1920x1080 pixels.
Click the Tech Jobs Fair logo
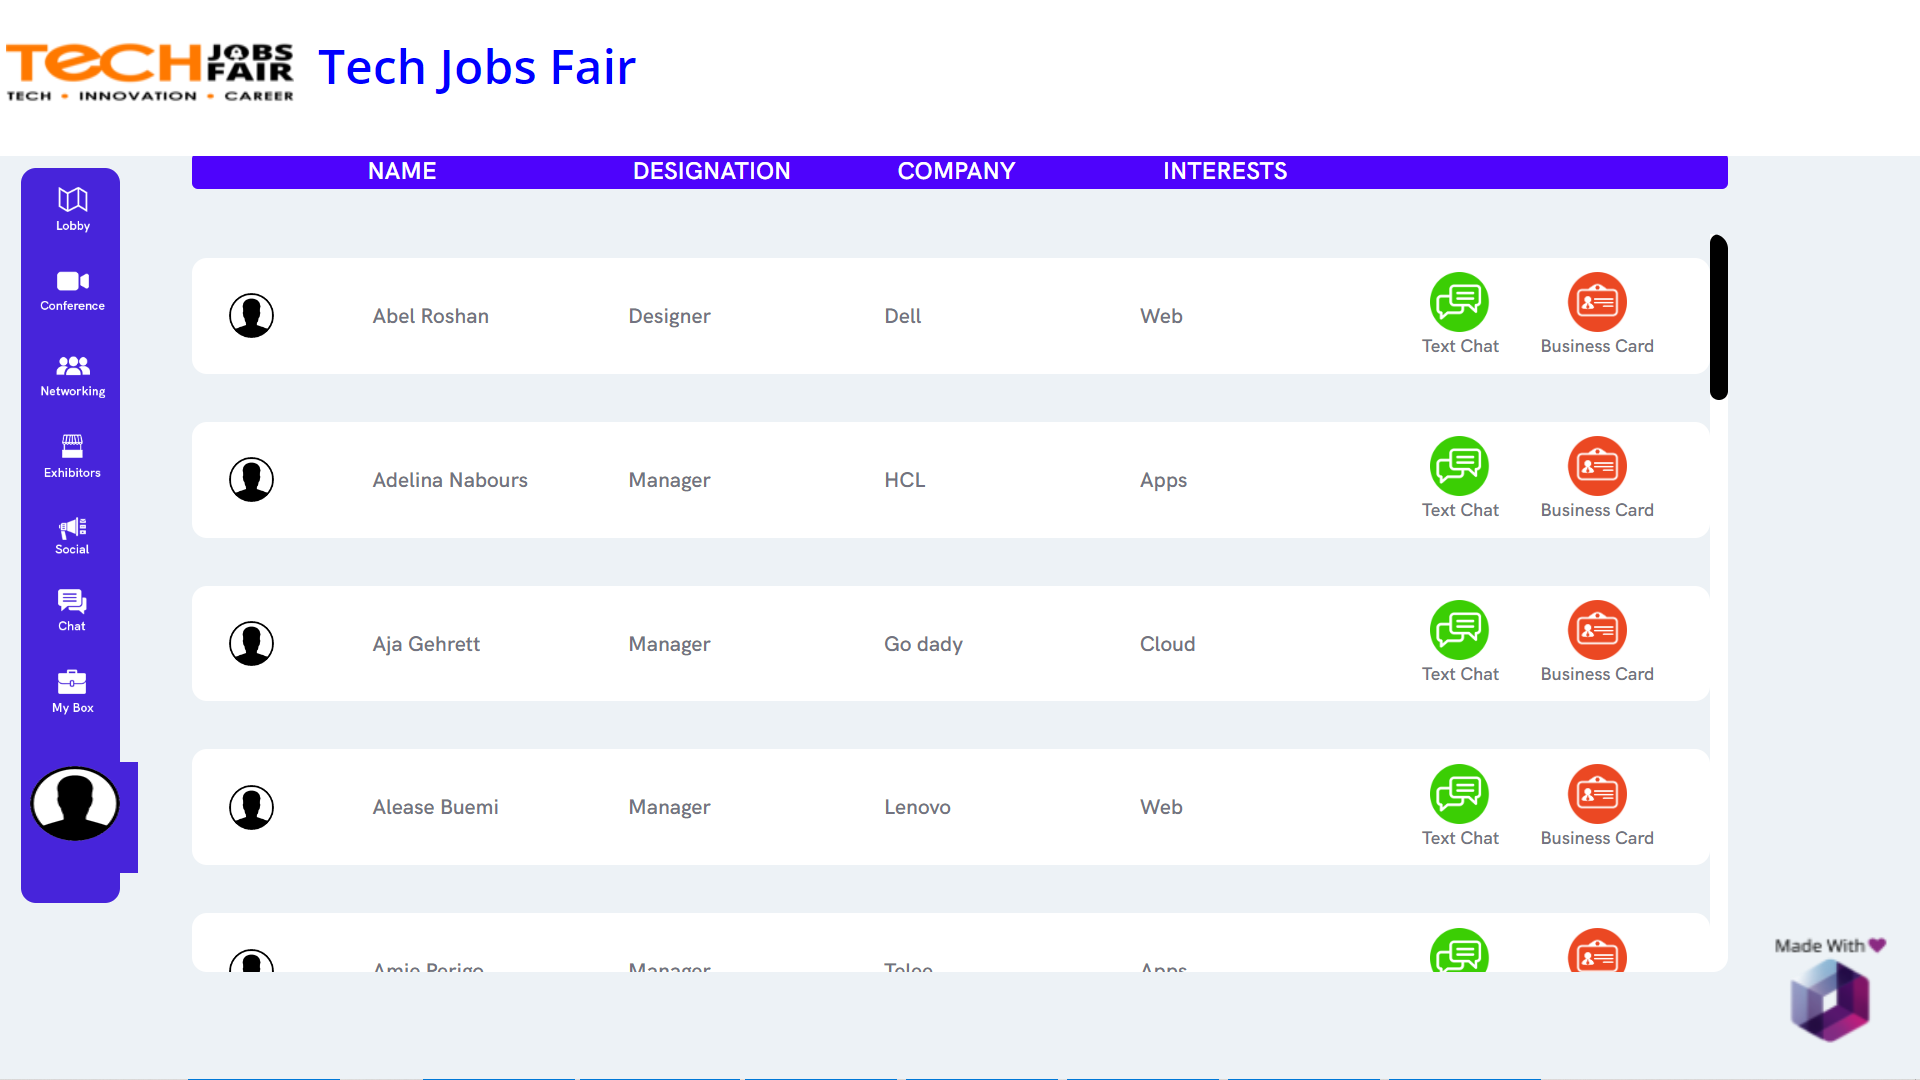pyautogui.click(x=150, y=71)
